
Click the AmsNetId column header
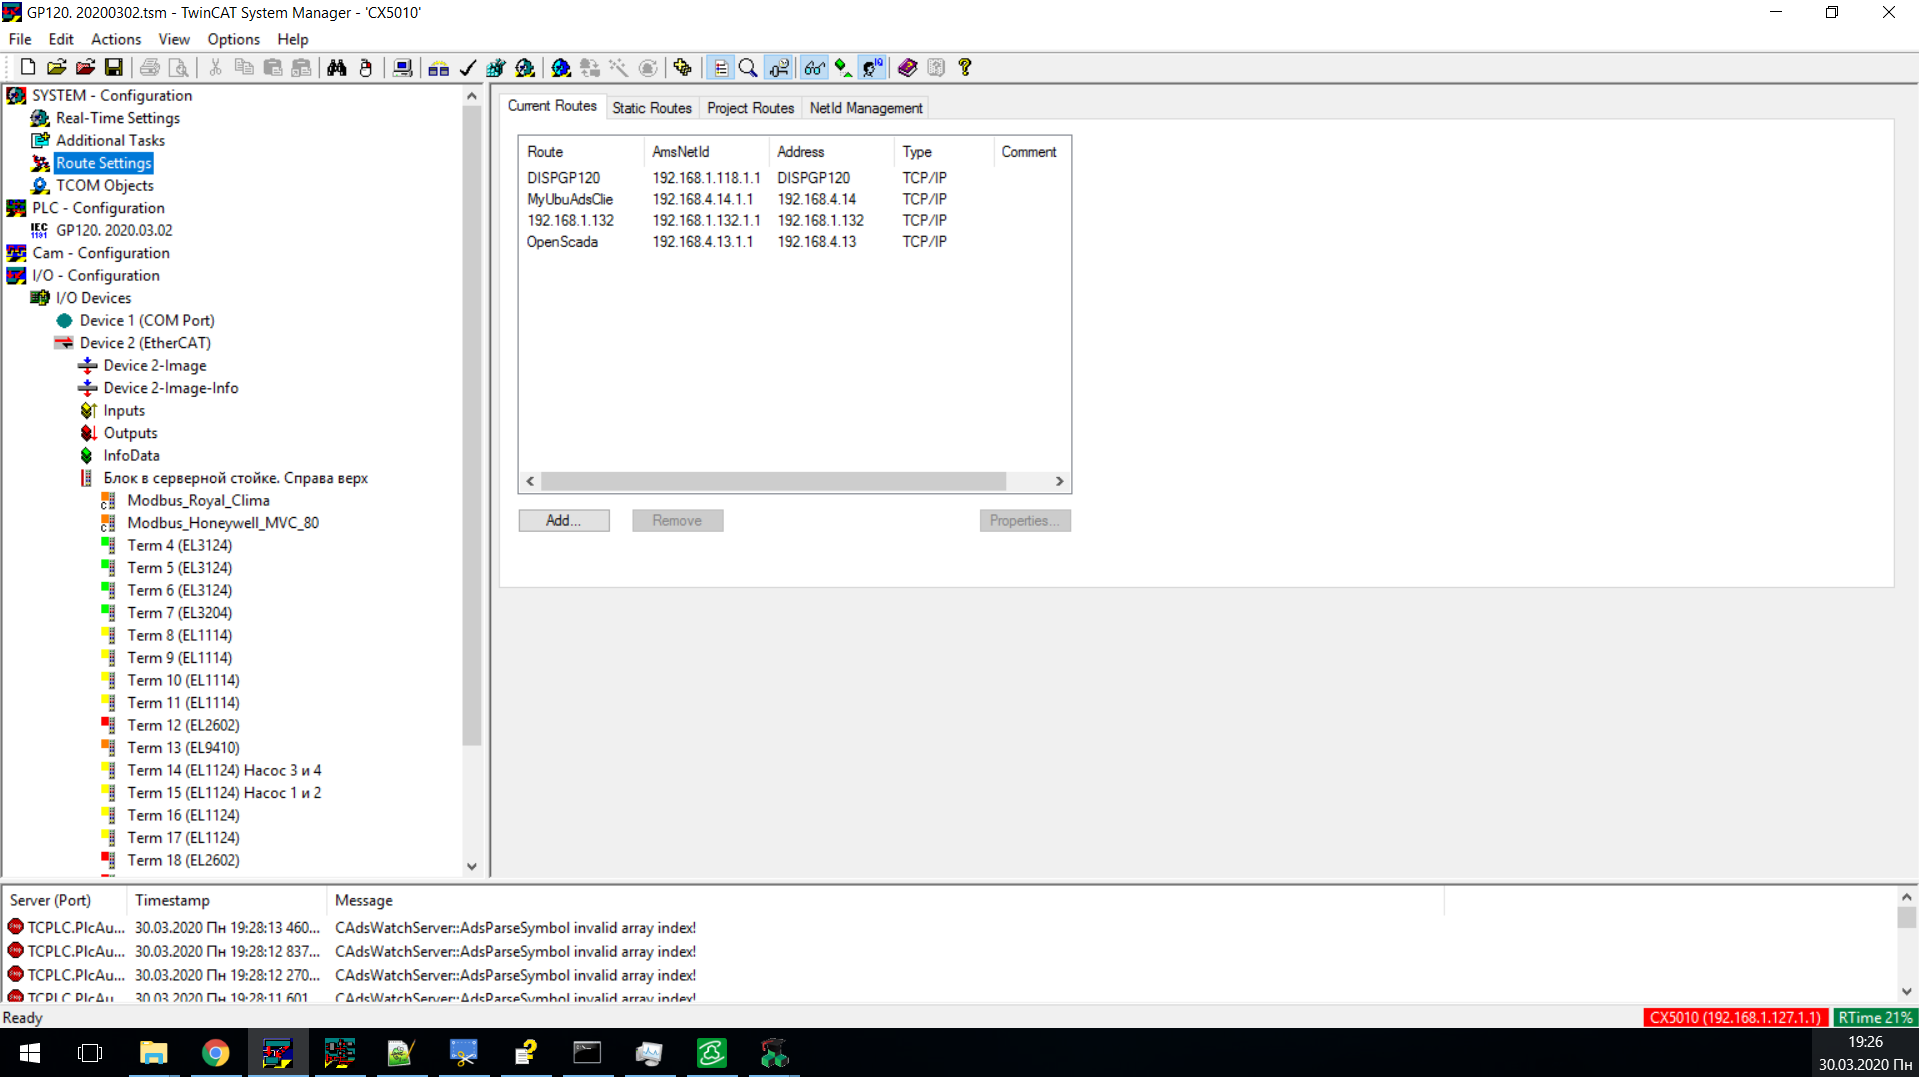click(x=681, y=152)
